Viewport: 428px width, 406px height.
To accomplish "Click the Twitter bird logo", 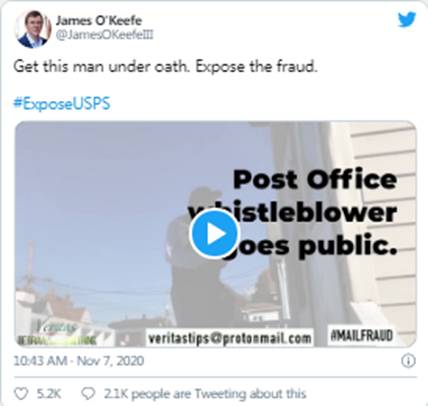I will point(407,19).
